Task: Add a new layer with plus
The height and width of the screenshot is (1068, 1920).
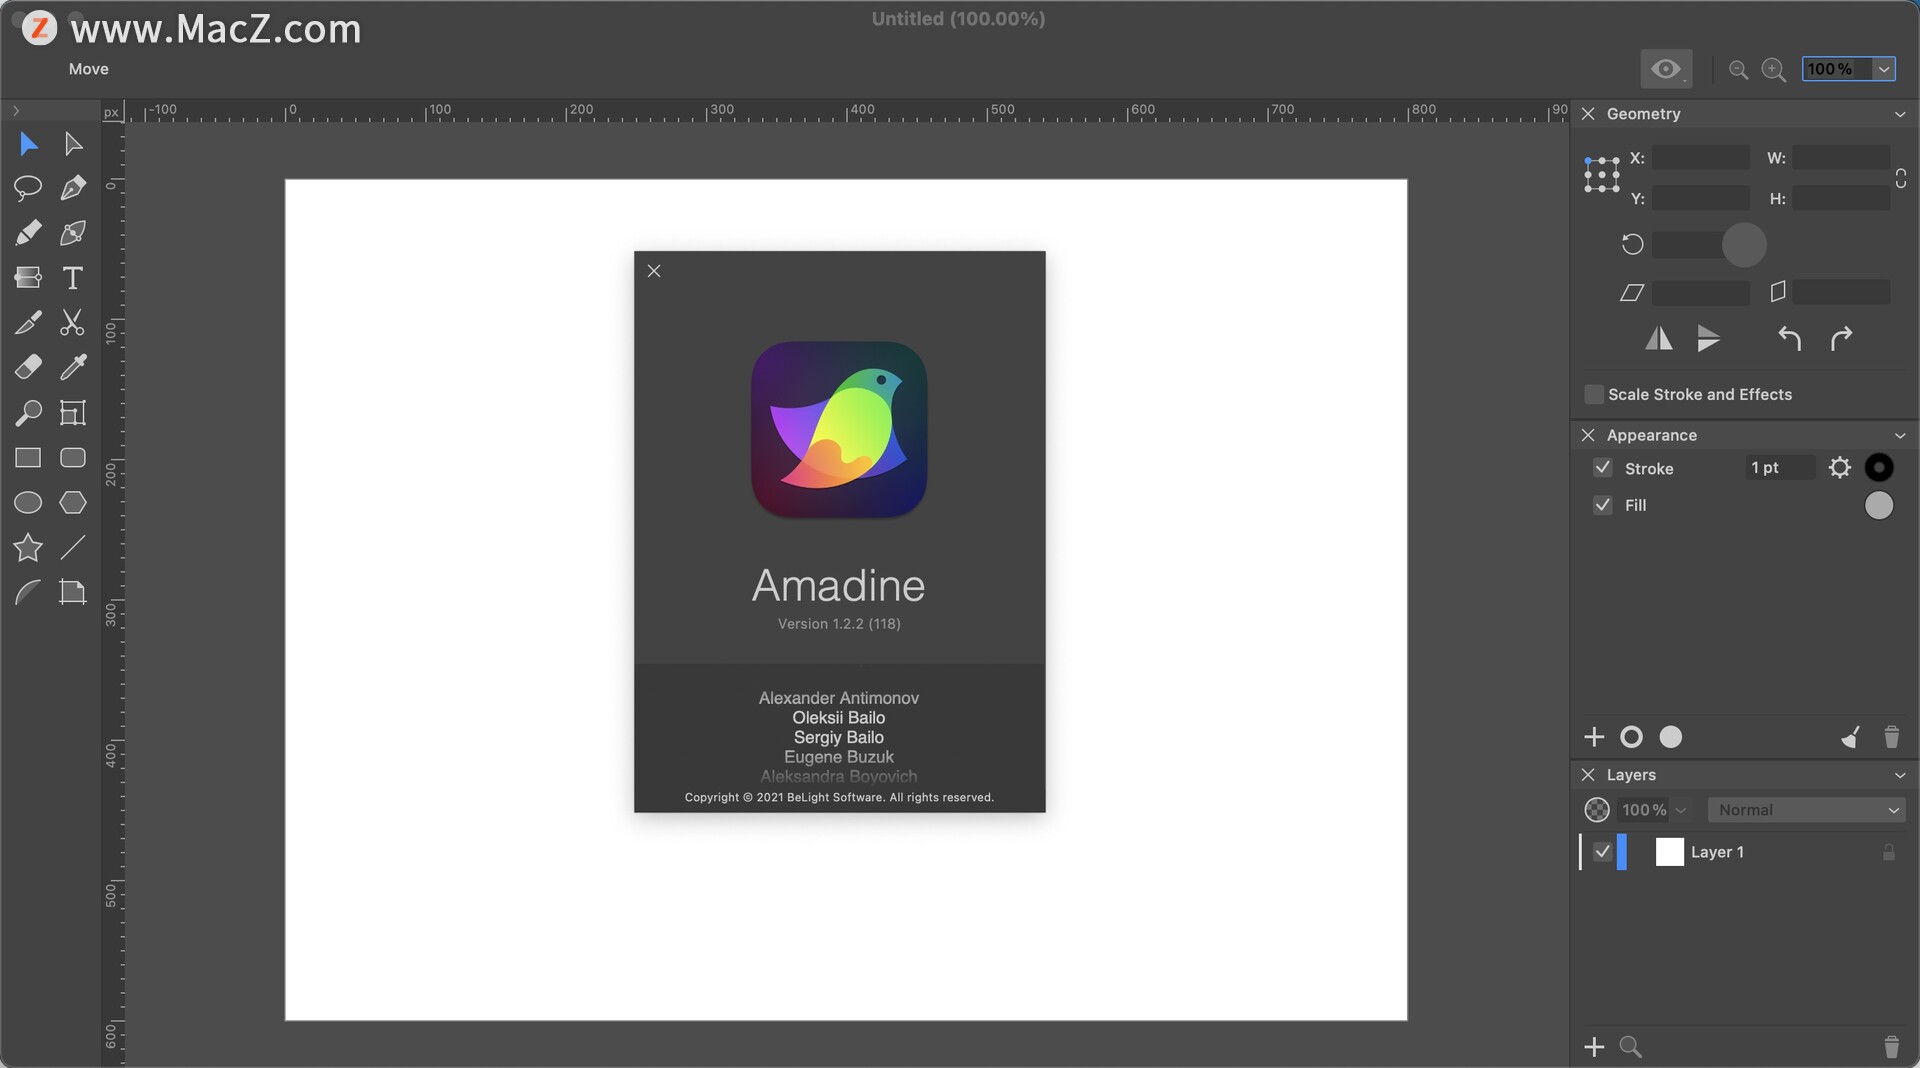Action: (1594, 1047)
